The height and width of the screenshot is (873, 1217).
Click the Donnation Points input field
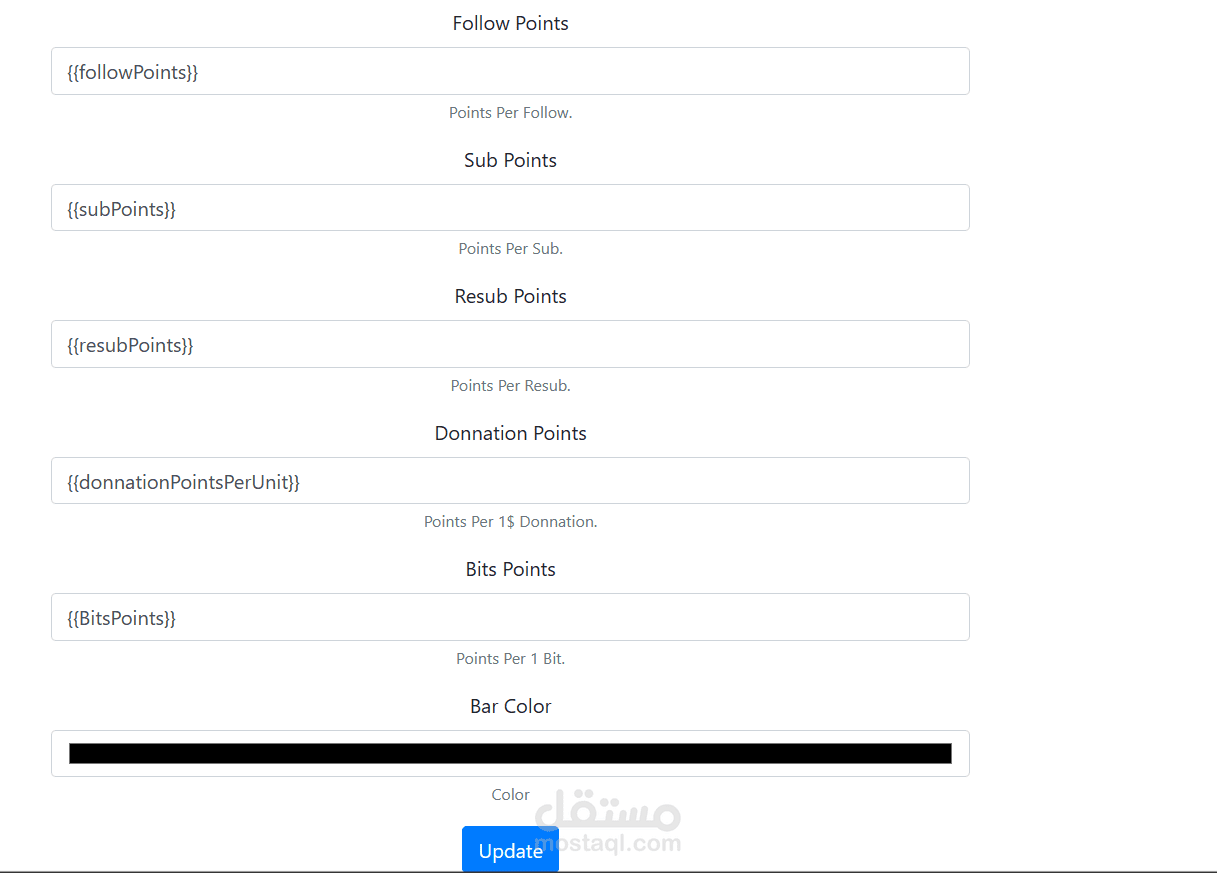tap(510, 481)
